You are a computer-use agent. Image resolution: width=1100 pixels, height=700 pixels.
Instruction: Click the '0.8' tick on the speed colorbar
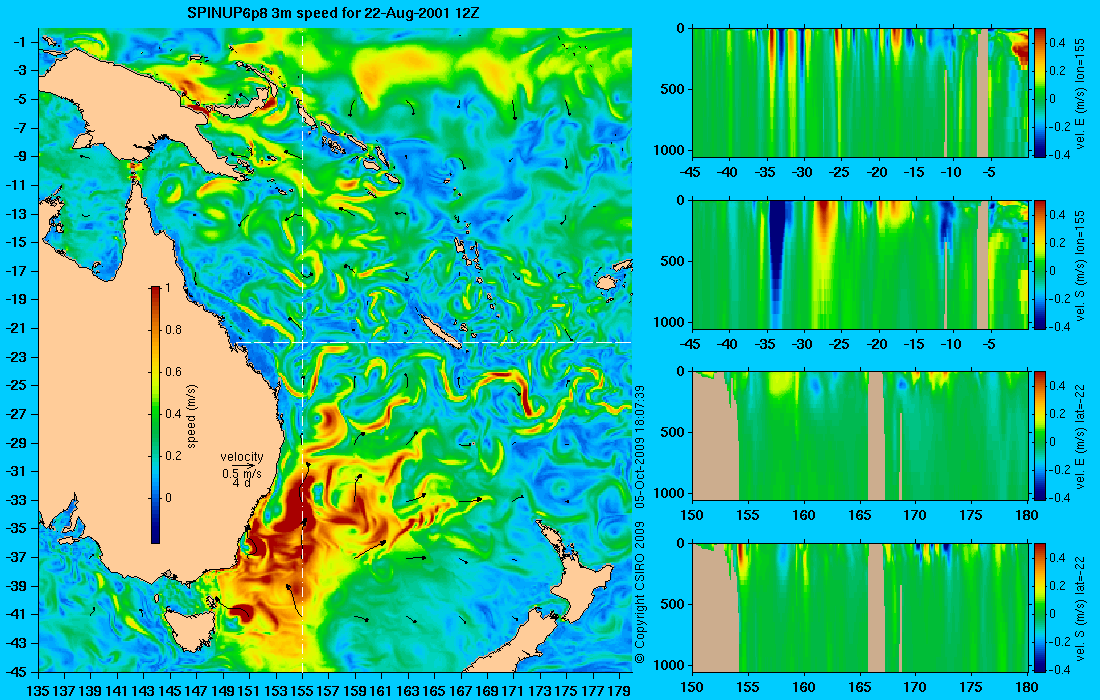tap(173, 330)
